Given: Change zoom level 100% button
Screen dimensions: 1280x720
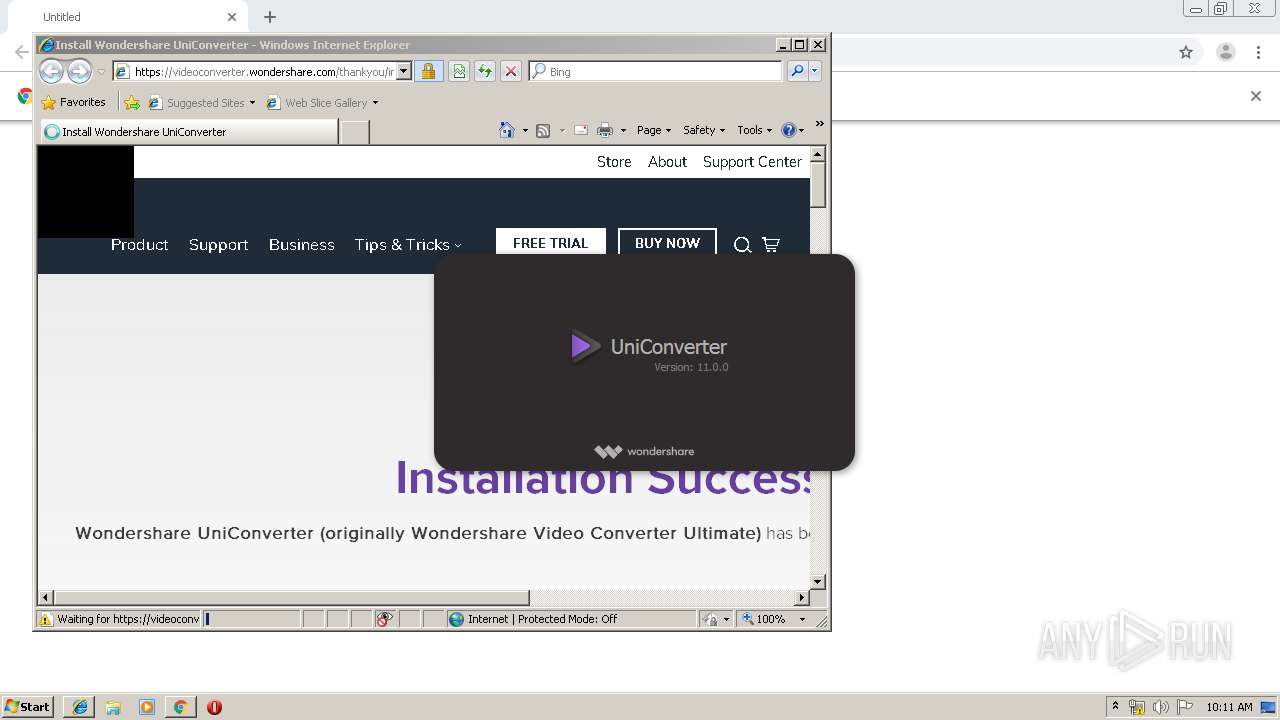Looking at the screenshot, I should click(x=763, y=619).
